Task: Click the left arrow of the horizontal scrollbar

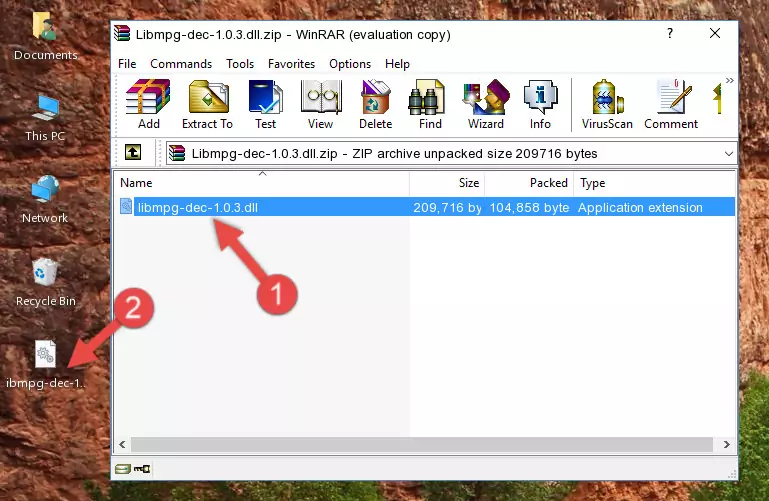Action: (x=122, y=445)
